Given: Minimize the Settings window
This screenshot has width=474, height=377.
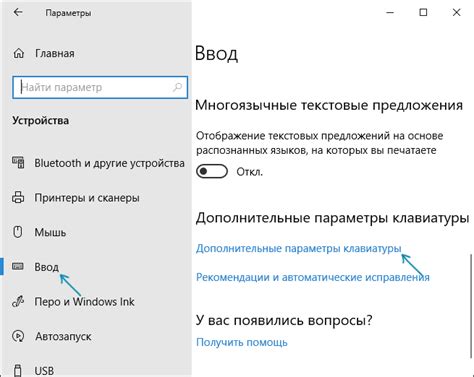Looking at the screenshot, I should click(390, 12).
